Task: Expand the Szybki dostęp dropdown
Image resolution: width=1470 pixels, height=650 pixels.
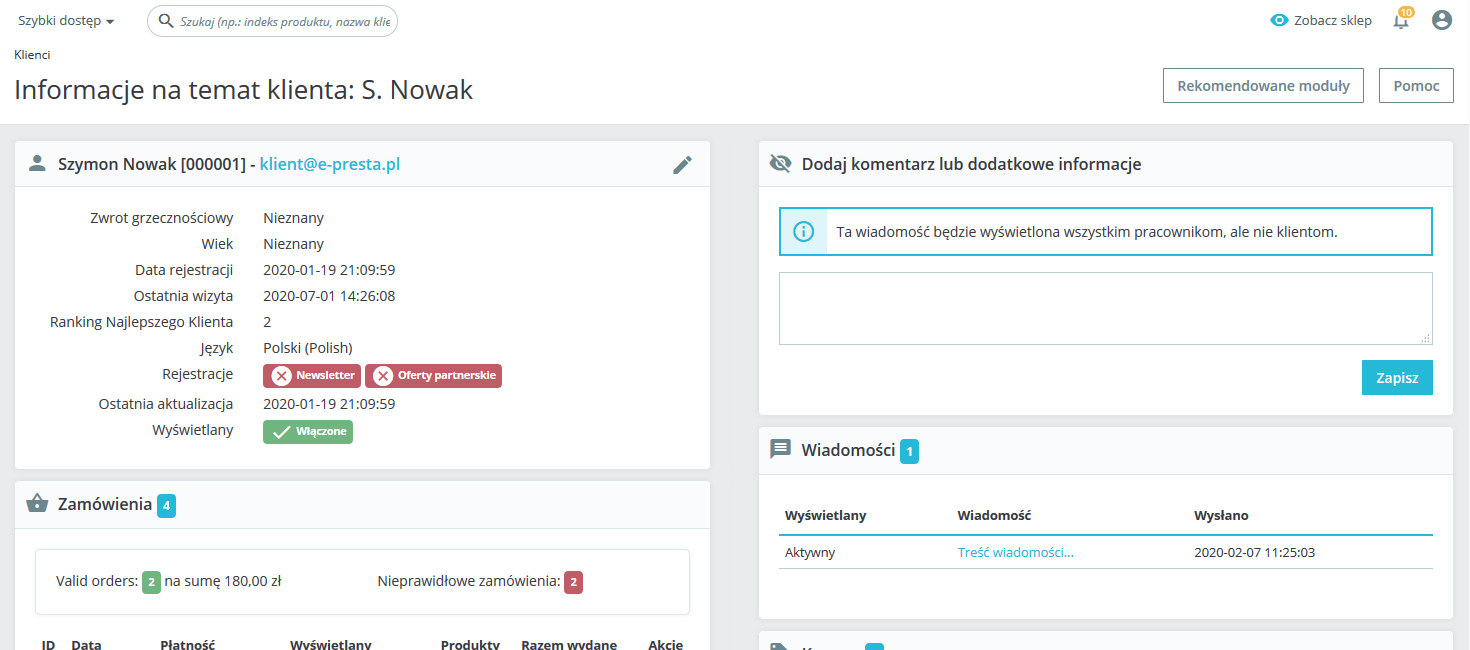Action: [66, 21]
